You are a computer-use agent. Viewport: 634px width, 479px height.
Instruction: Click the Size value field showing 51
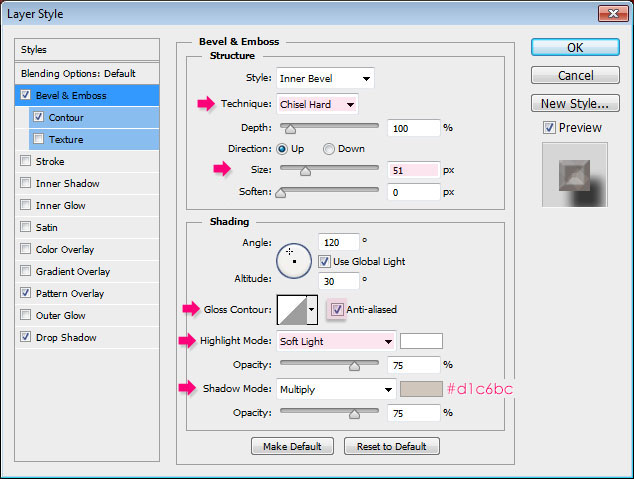click(413, 170)
